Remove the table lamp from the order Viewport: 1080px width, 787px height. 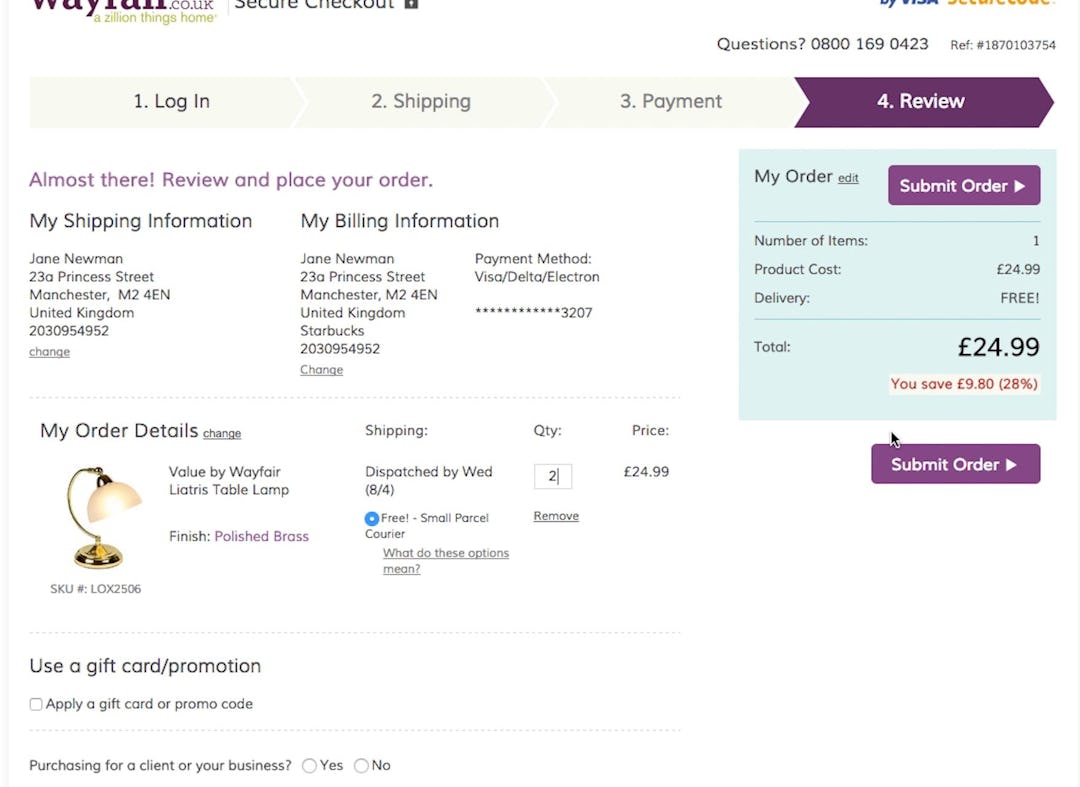[555, 515]
